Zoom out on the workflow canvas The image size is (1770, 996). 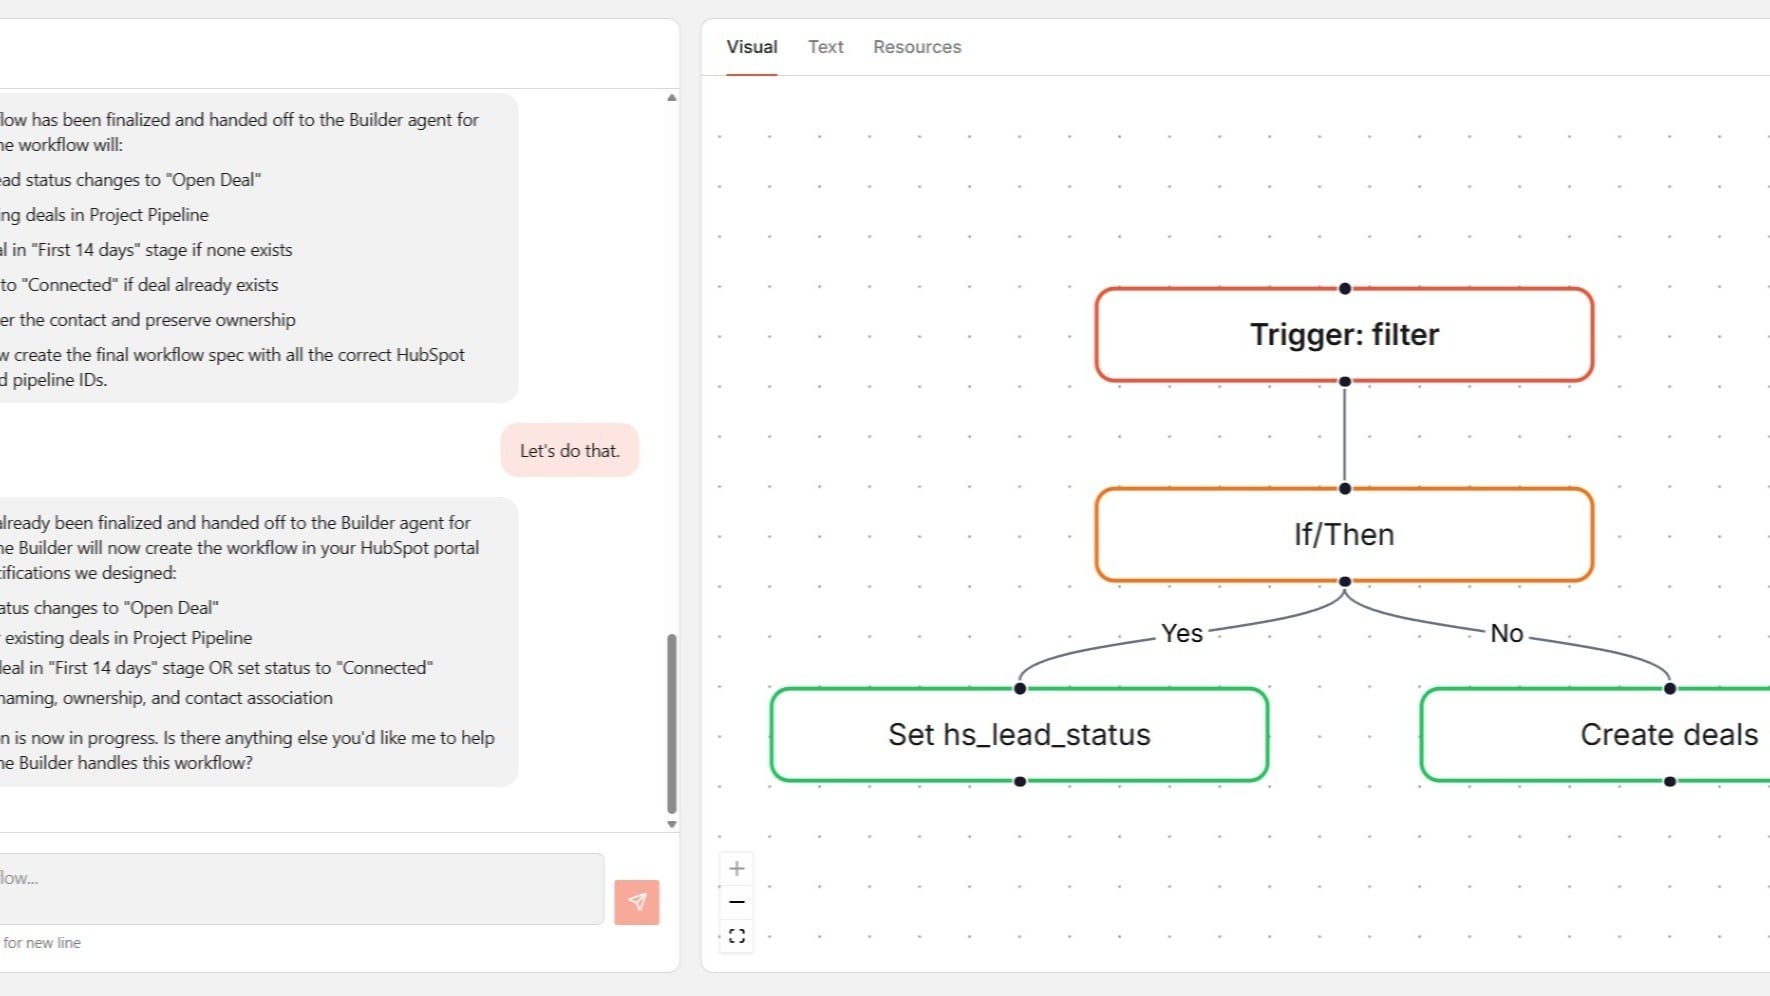[x=737, y=902]
